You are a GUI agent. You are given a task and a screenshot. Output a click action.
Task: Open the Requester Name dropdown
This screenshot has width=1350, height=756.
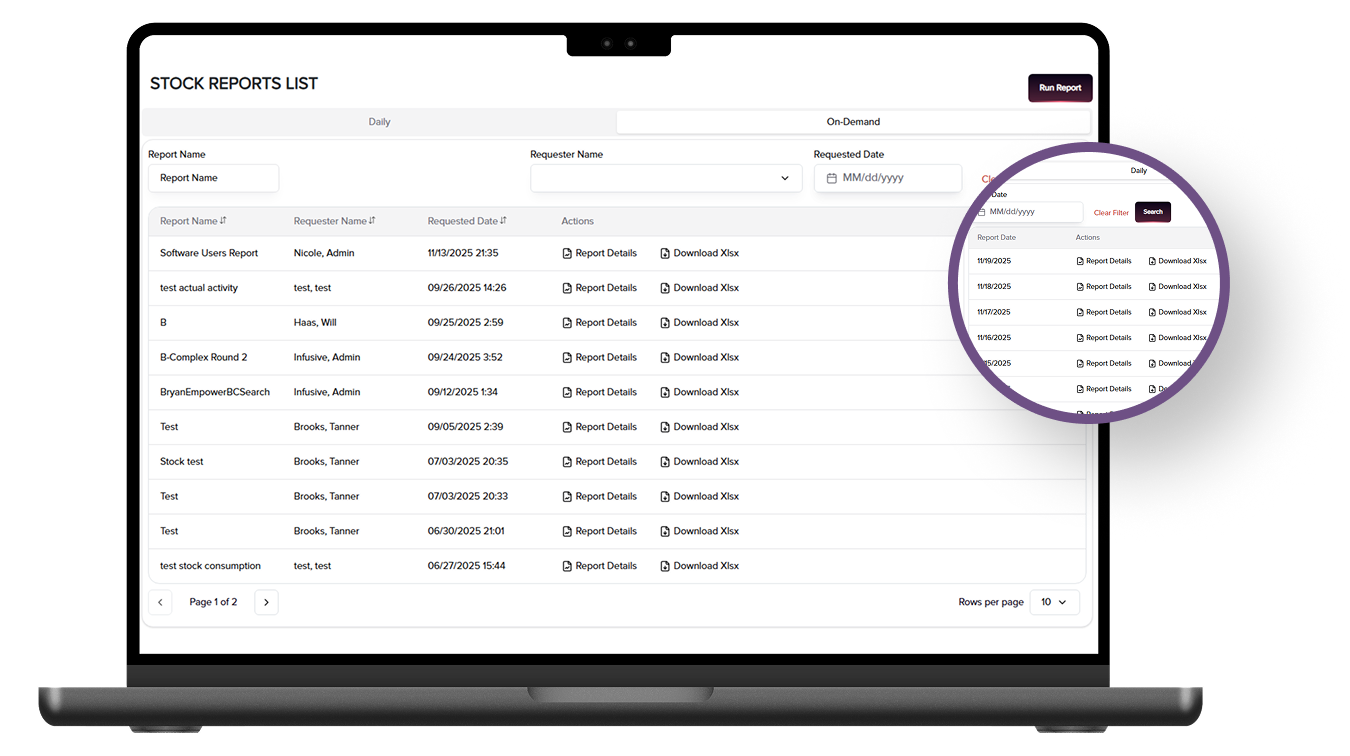coord(666,178)
